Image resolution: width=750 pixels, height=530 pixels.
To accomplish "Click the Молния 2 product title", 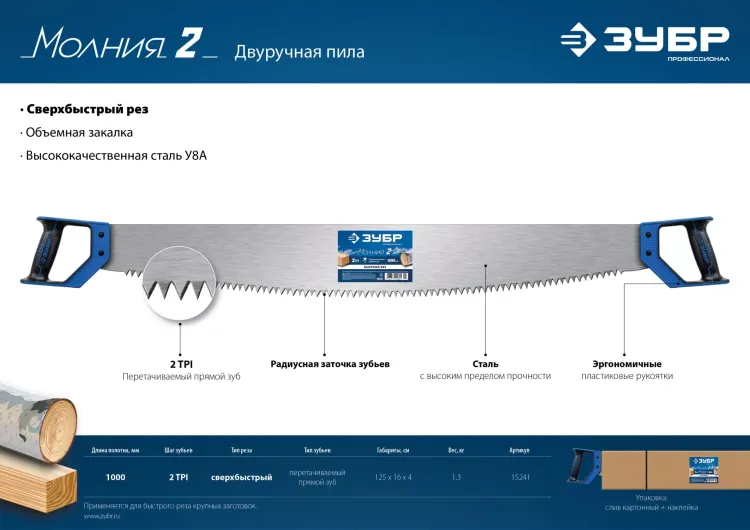I will pyautogui.click(x=119, y=44).
